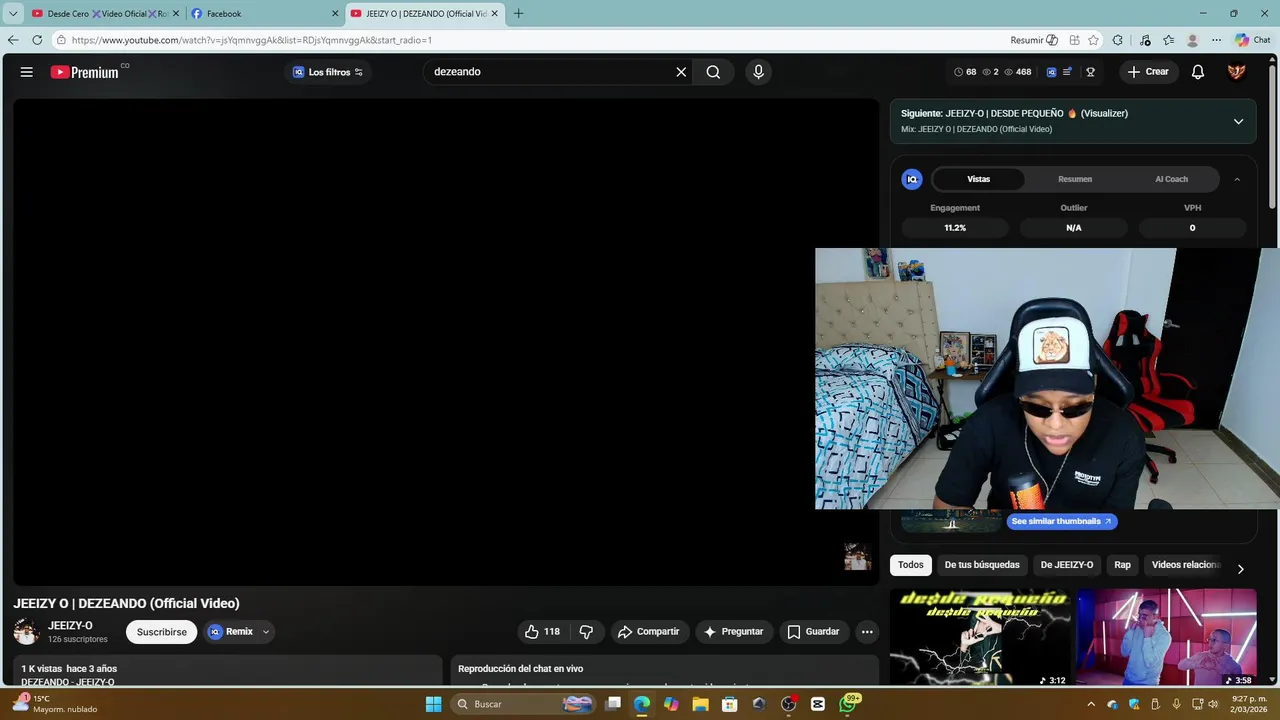Open Edge settings and more menu
Screen dimensions: 1280x720
[1216, 40]
